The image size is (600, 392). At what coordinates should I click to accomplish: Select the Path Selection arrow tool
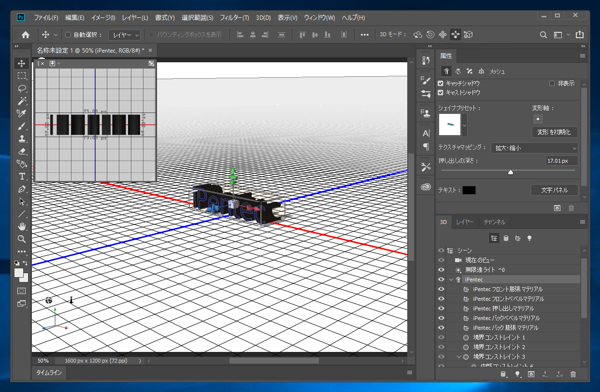tap(22, 201)
